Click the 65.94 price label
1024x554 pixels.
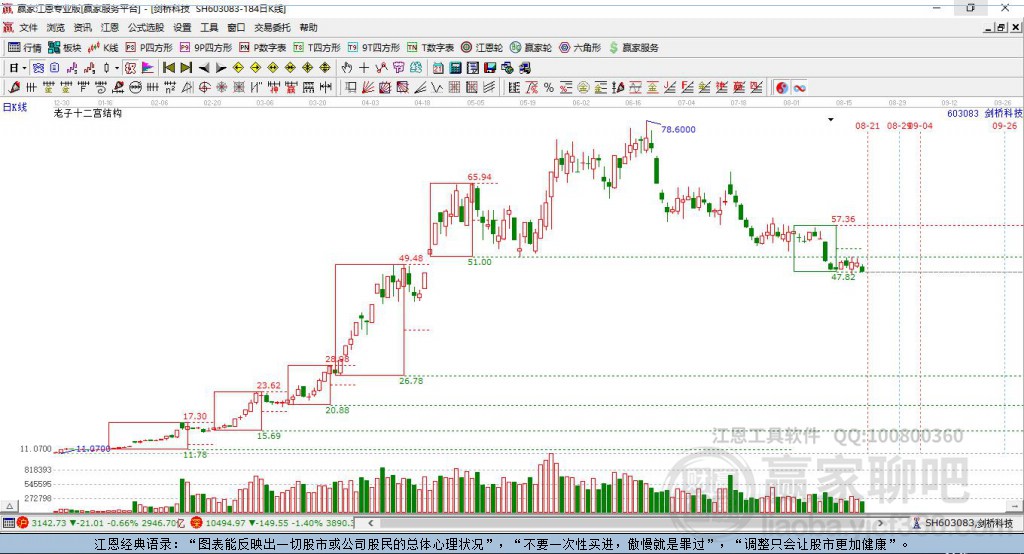click(x=479, y=177)
